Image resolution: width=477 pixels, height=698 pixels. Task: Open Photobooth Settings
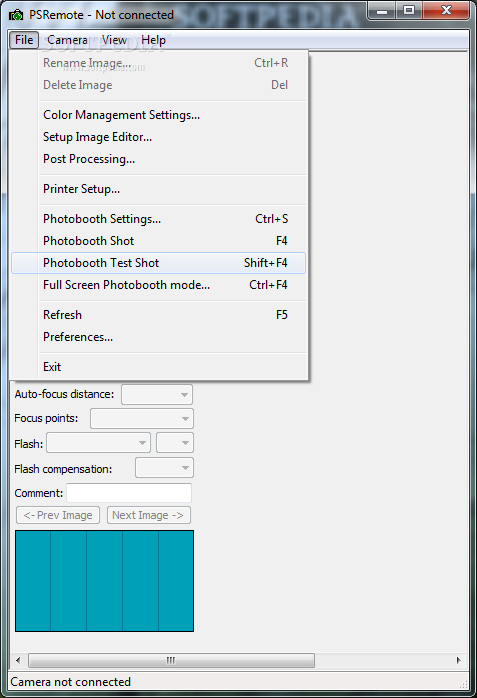pos(158,219)
